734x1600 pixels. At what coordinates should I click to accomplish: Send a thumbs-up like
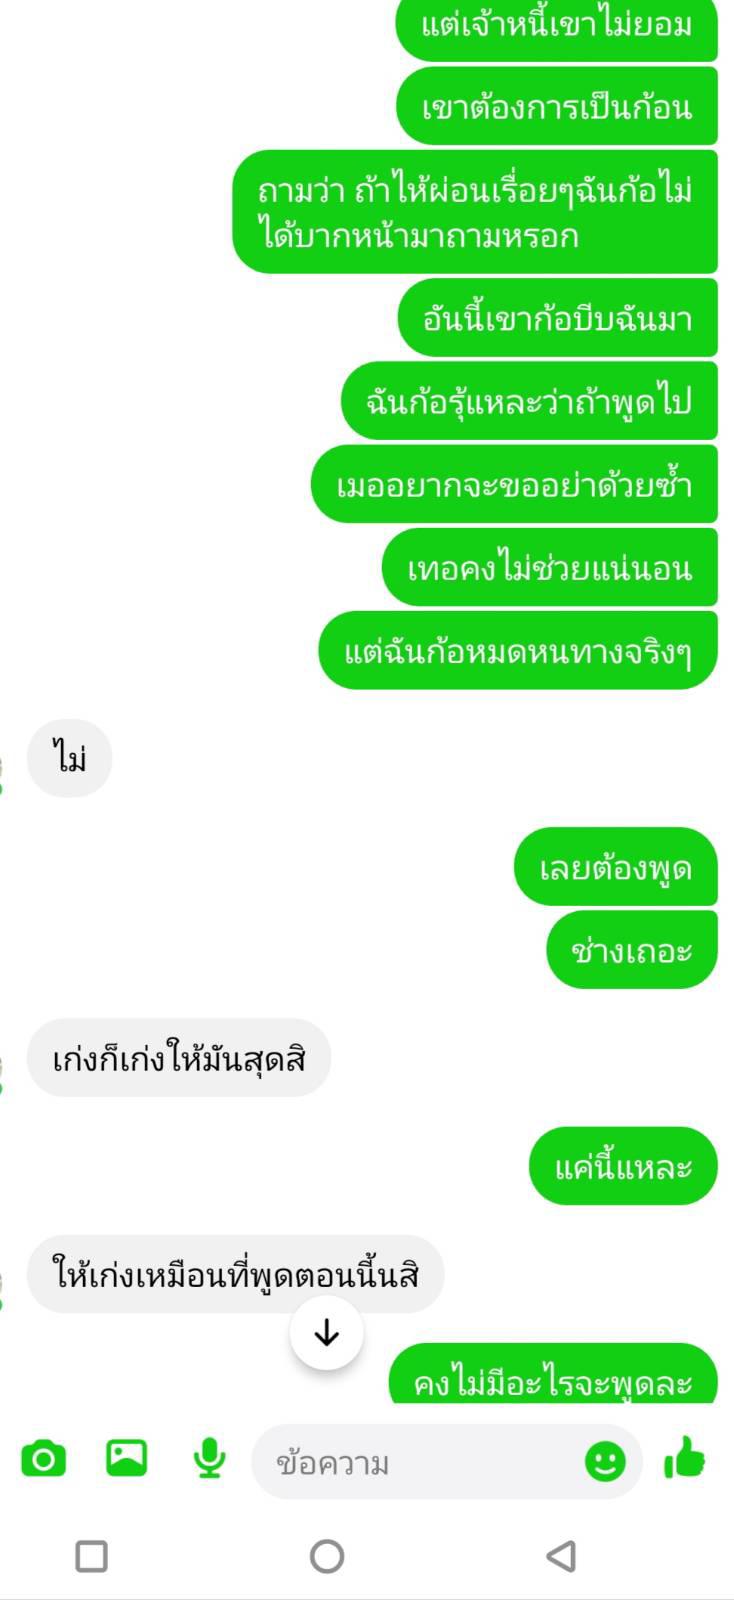click(x=685, y=1458)
